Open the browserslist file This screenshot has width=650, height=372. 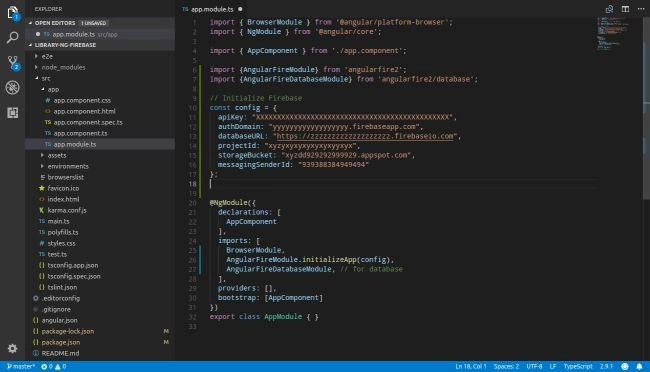pyautogui.click(x=65, y=177)
